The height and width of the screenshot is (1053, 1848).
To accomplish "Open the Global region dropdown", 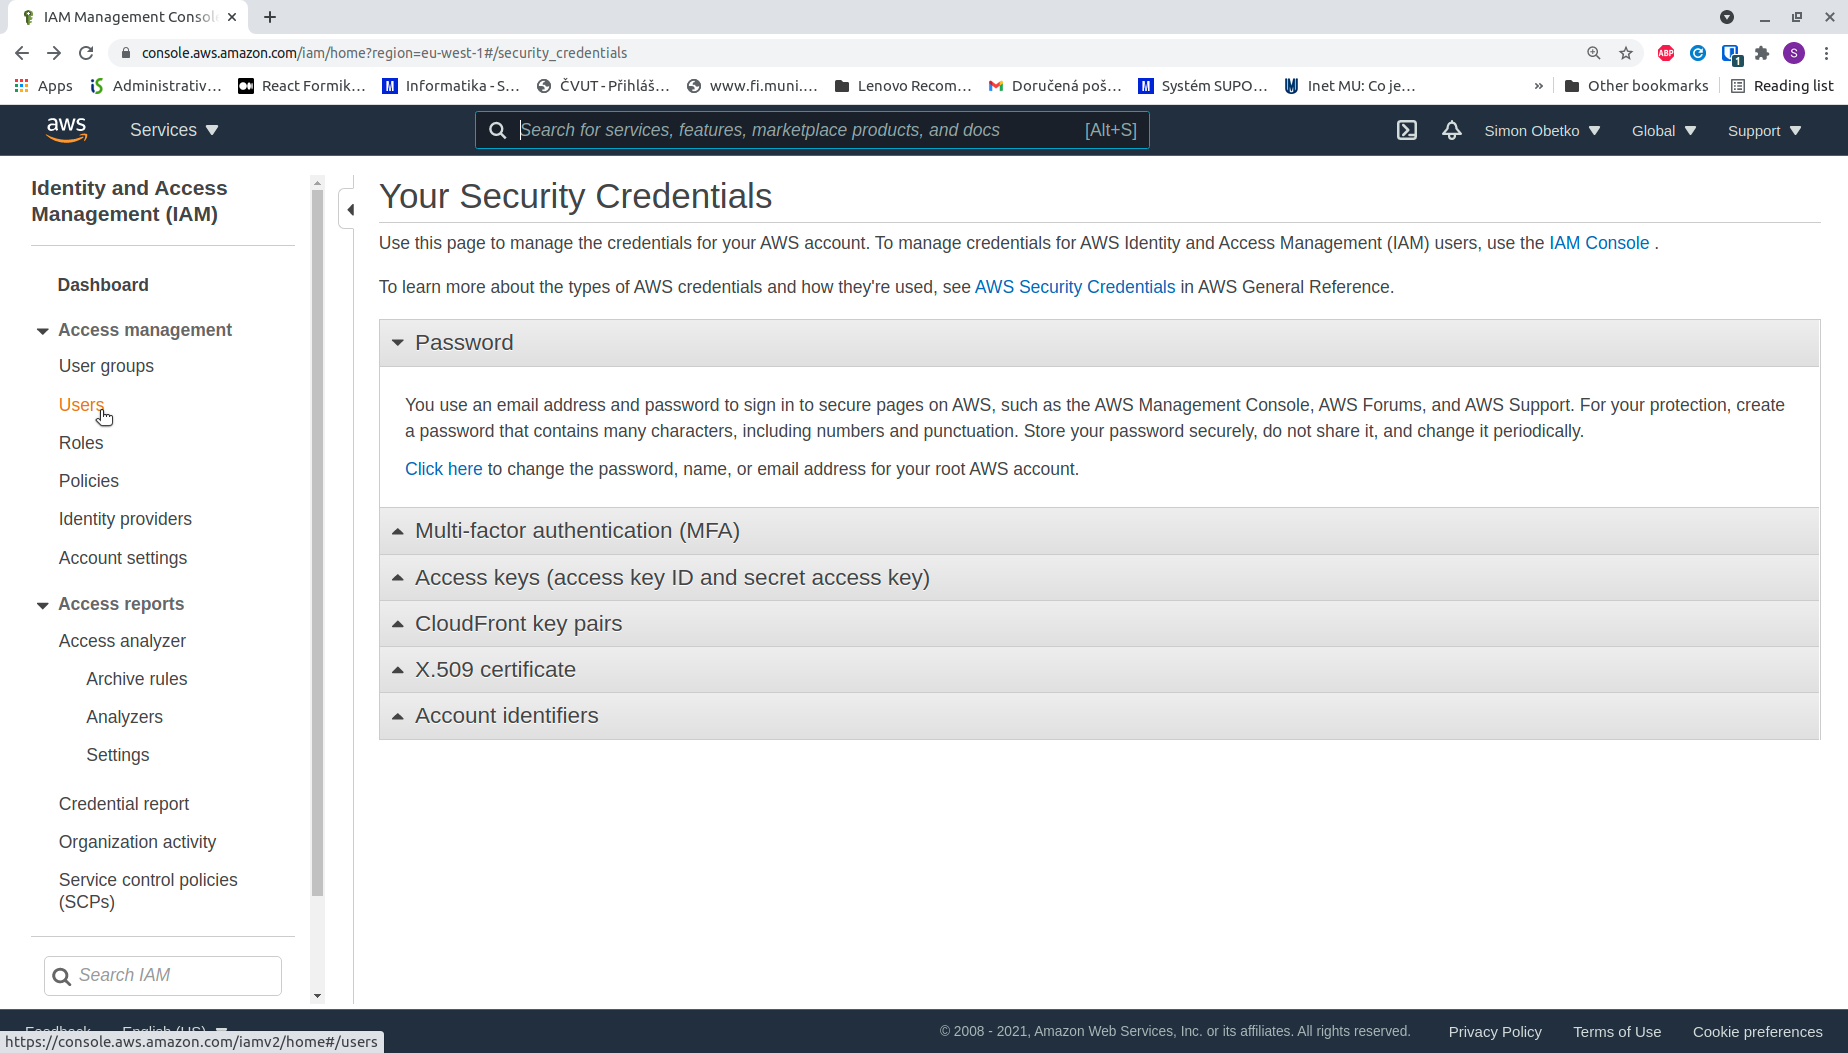I will 1664,130.
